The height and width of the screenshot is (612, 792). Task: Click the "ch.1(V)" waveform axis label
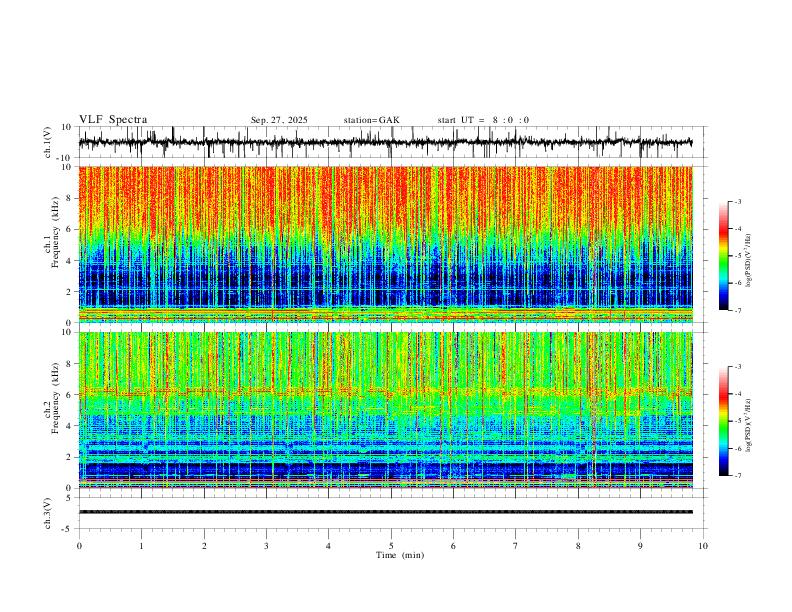[48, 142]
